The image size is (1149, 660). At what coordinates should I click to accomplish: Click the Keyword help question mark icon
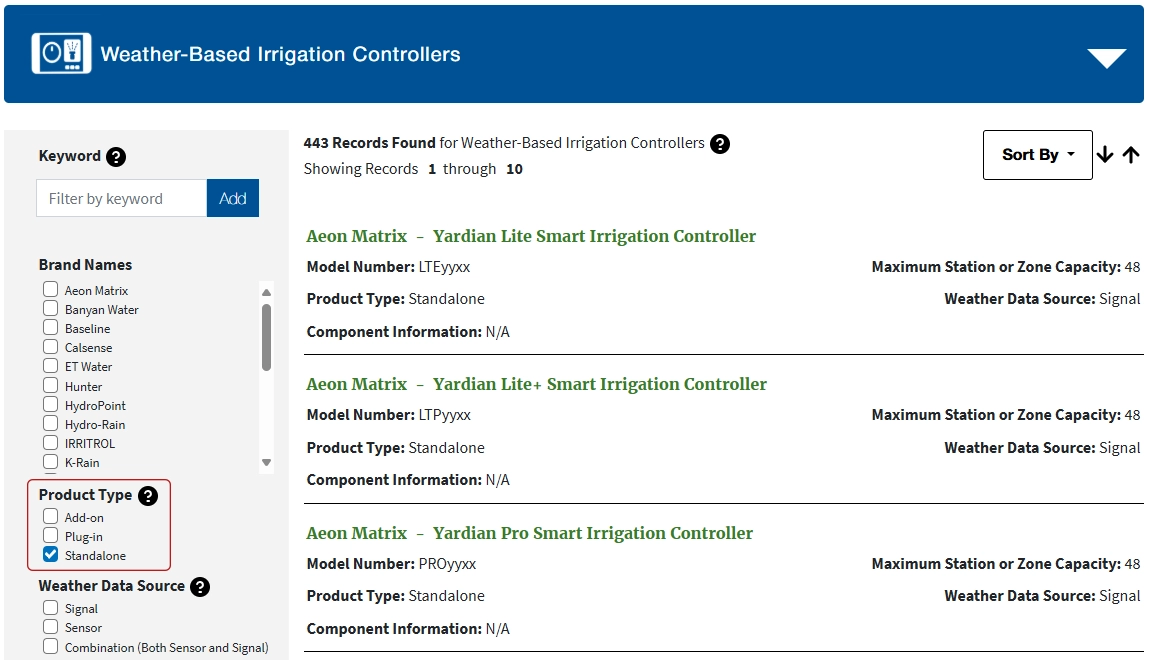[116, 157]
